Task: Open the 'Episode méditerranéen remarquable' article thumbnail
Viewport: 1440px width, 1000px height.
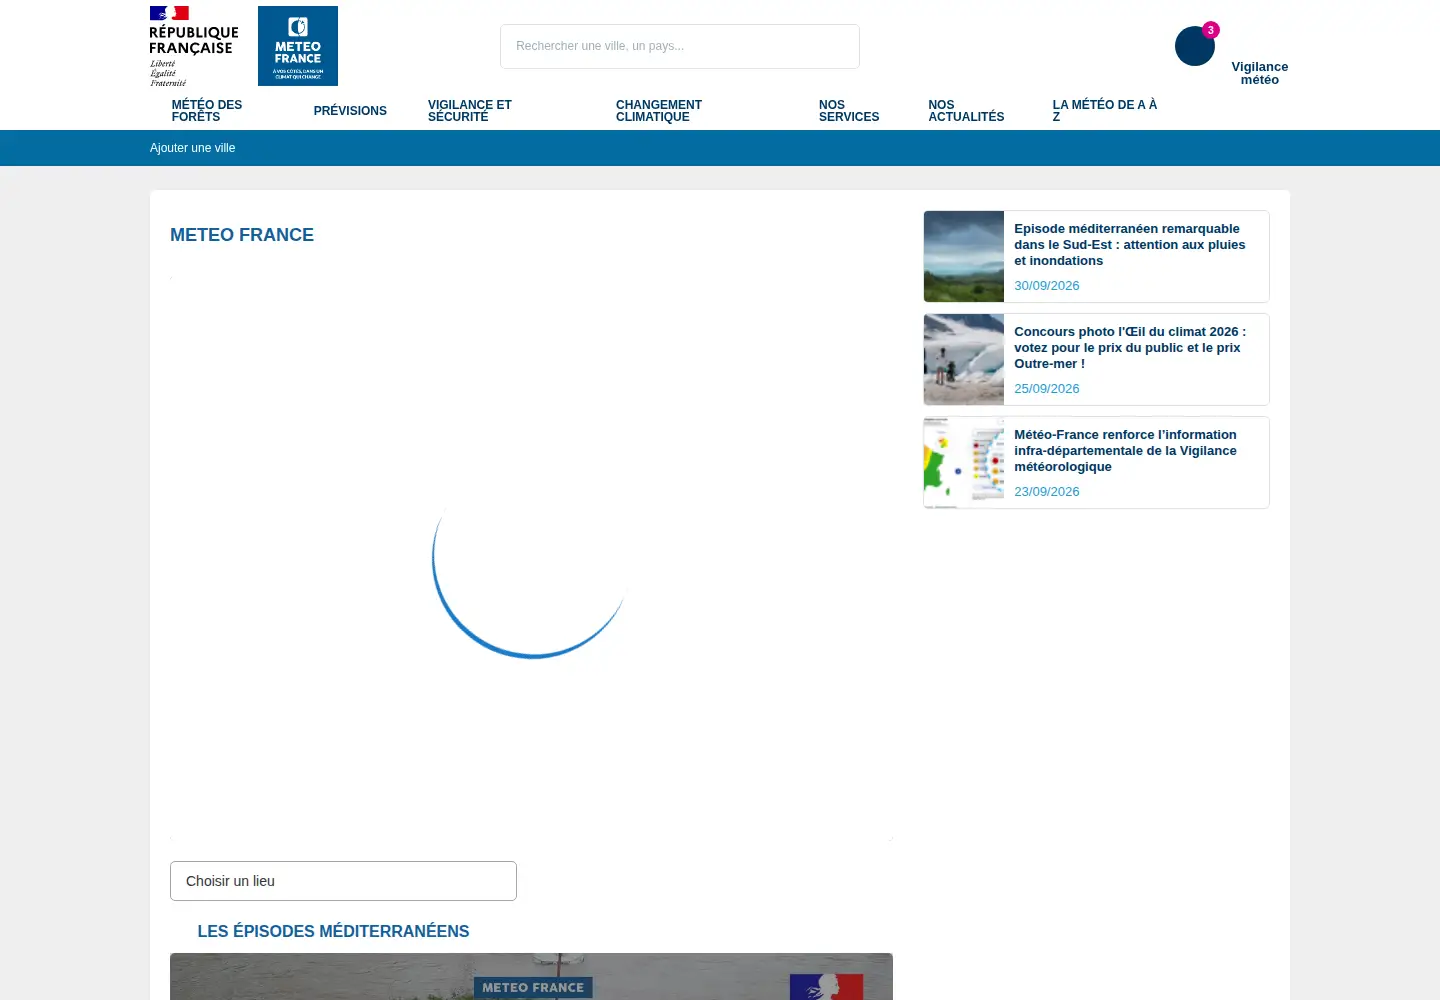Action: [x=964, y=257]
